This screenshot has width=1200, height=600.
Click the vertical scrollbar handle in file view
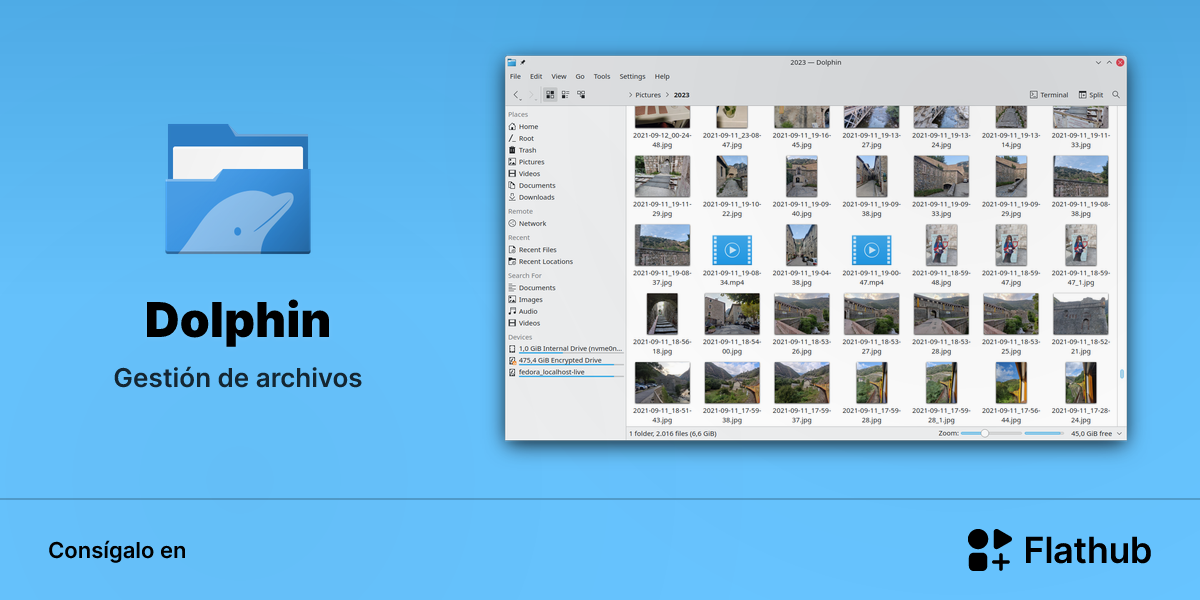[x=1122, y=374]
